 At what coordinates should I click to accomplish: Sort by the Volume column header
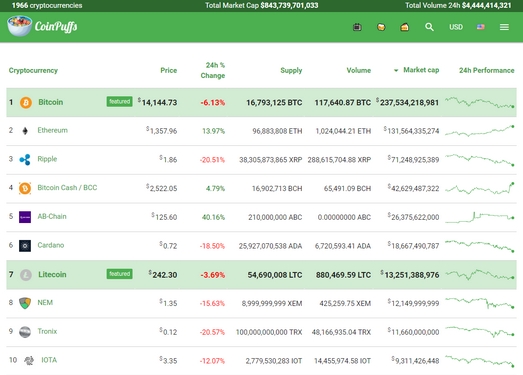pyautogui.click(x=359, y=70)
